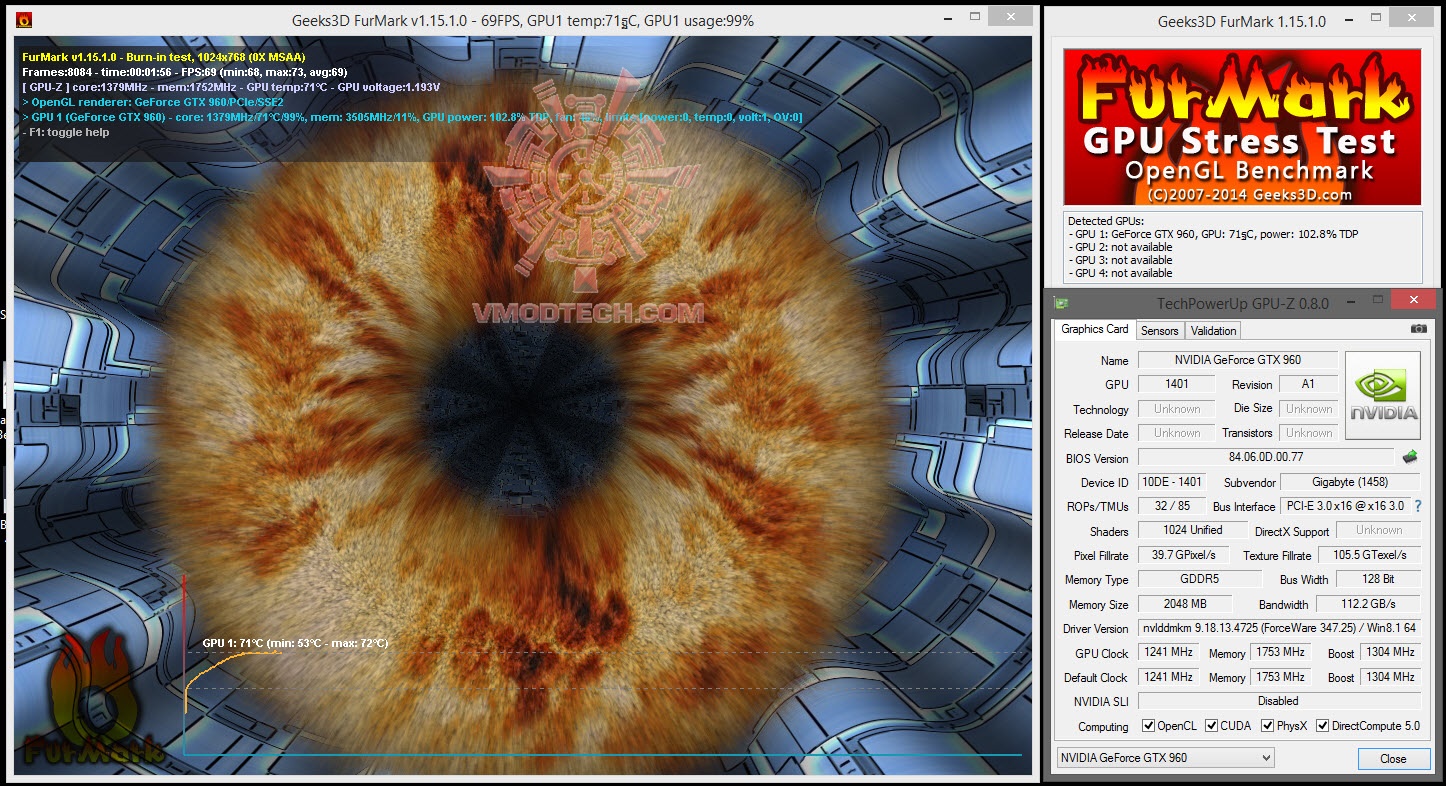
Task: Click the Memory Size field 2048 MB
Action: pyautogui.click(x=1185, y=604)
